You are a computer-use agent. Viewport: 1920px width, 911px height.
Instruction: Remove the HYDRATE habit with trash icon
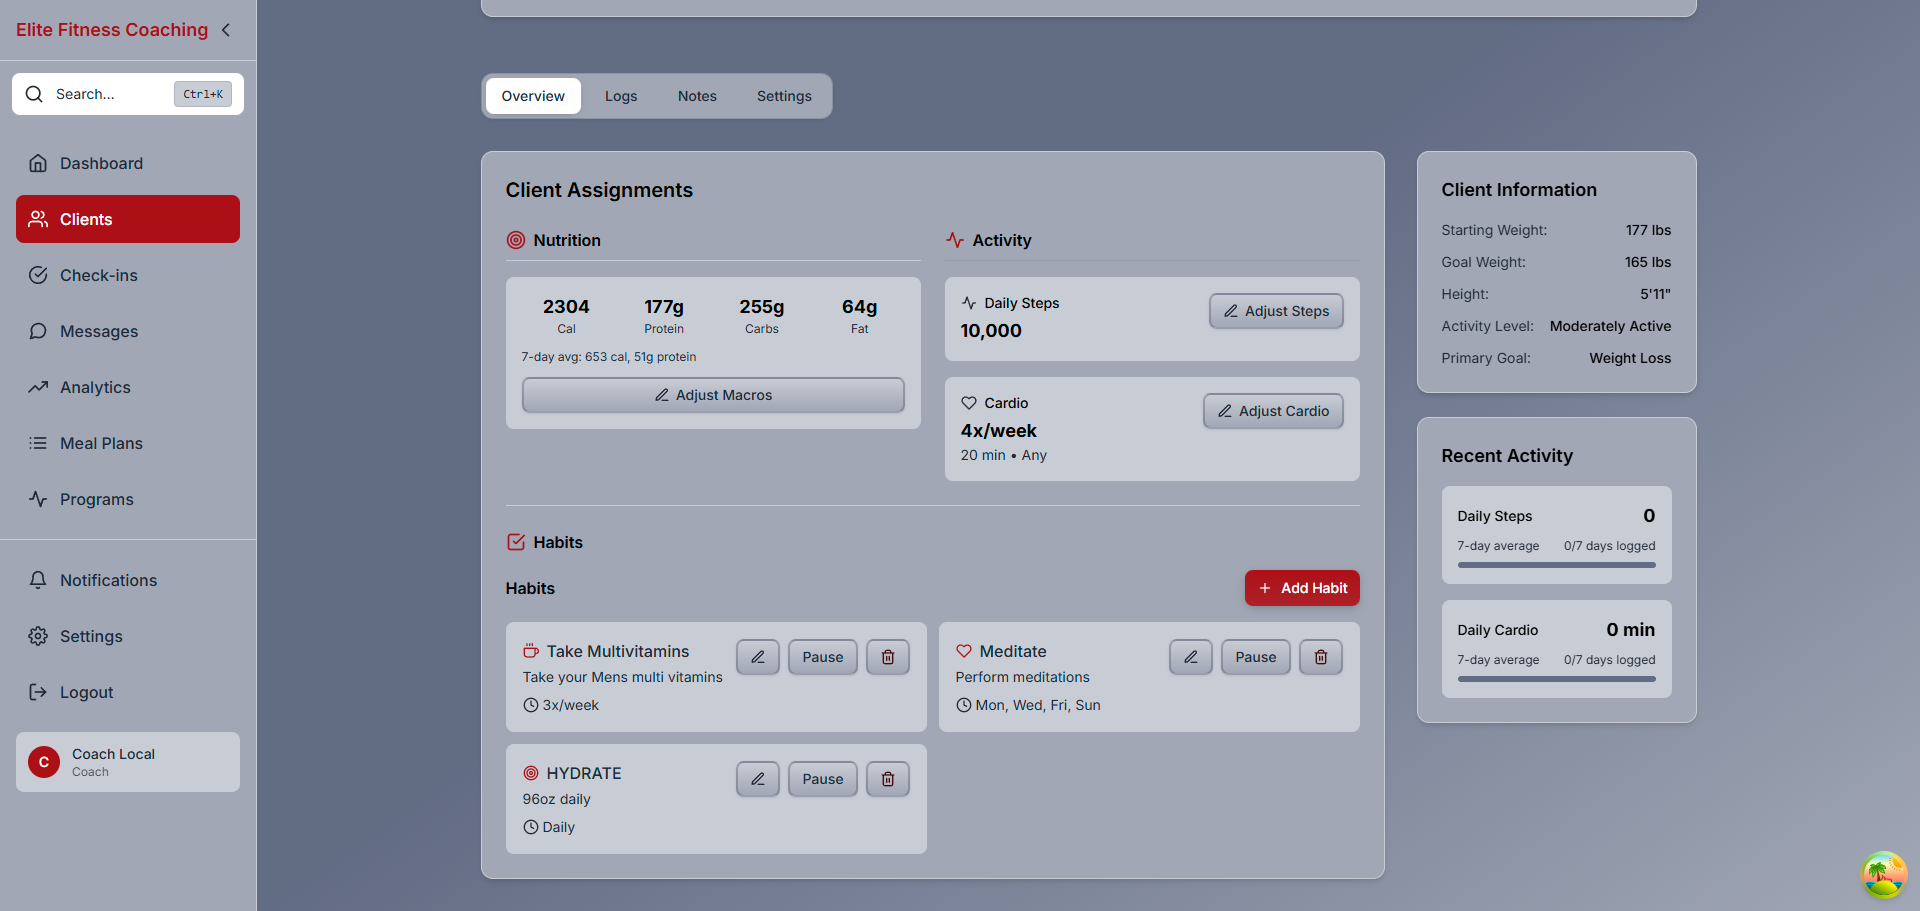887,779
